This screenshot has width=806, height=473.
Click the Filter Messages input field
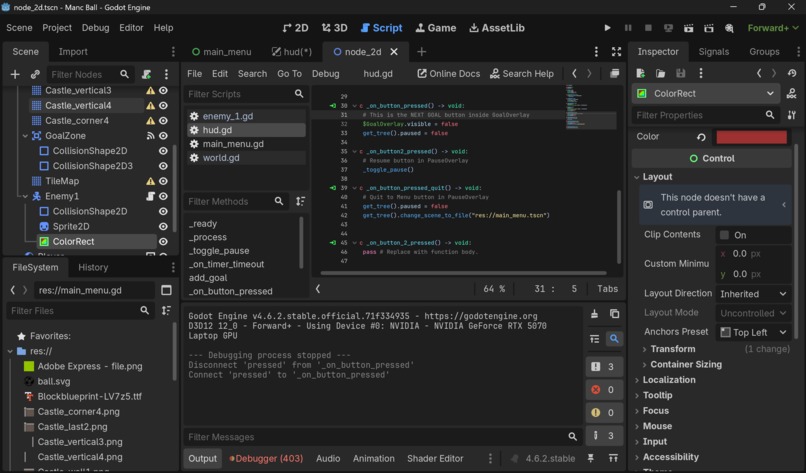coord(381,436)
